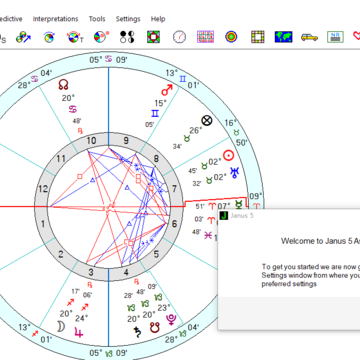The width and height of the screenshot is (360, 360).
Task: Click the chart wheel icon with blue arc
Action: point(49,37)
